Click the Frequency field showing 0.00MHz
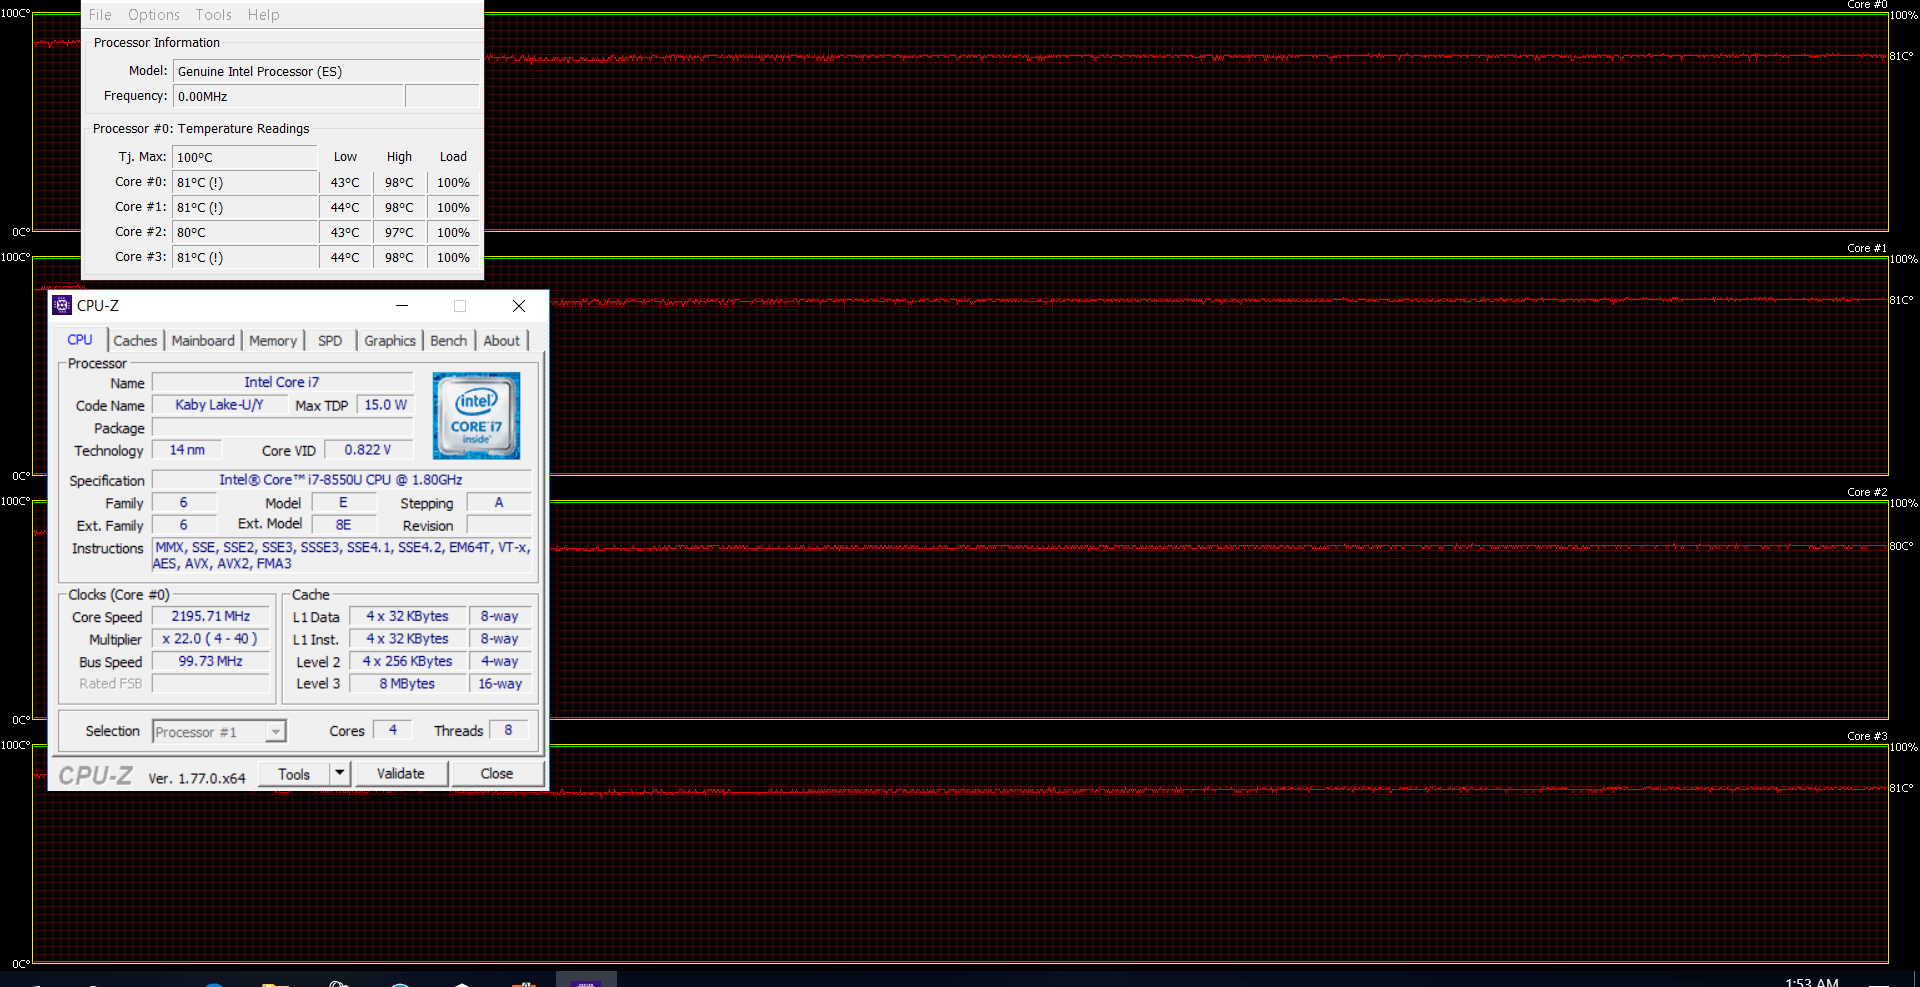1920x987 pixels. 289,96
